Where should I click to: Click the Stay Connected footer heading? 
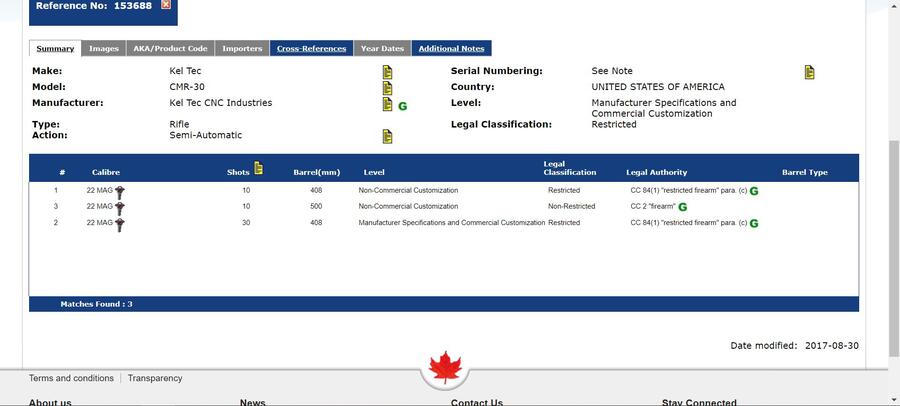(x=699, y=402)
